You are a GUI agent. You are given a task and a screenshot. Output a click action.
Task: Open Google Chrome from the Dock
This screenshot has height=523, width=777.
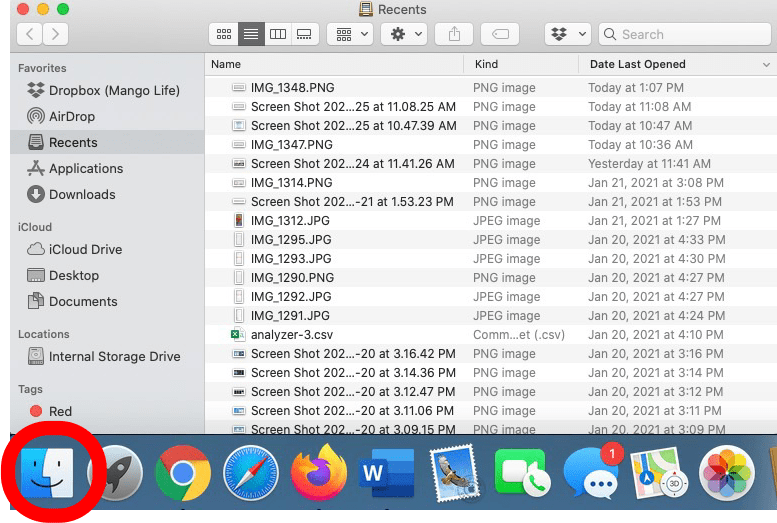(182, 472)
